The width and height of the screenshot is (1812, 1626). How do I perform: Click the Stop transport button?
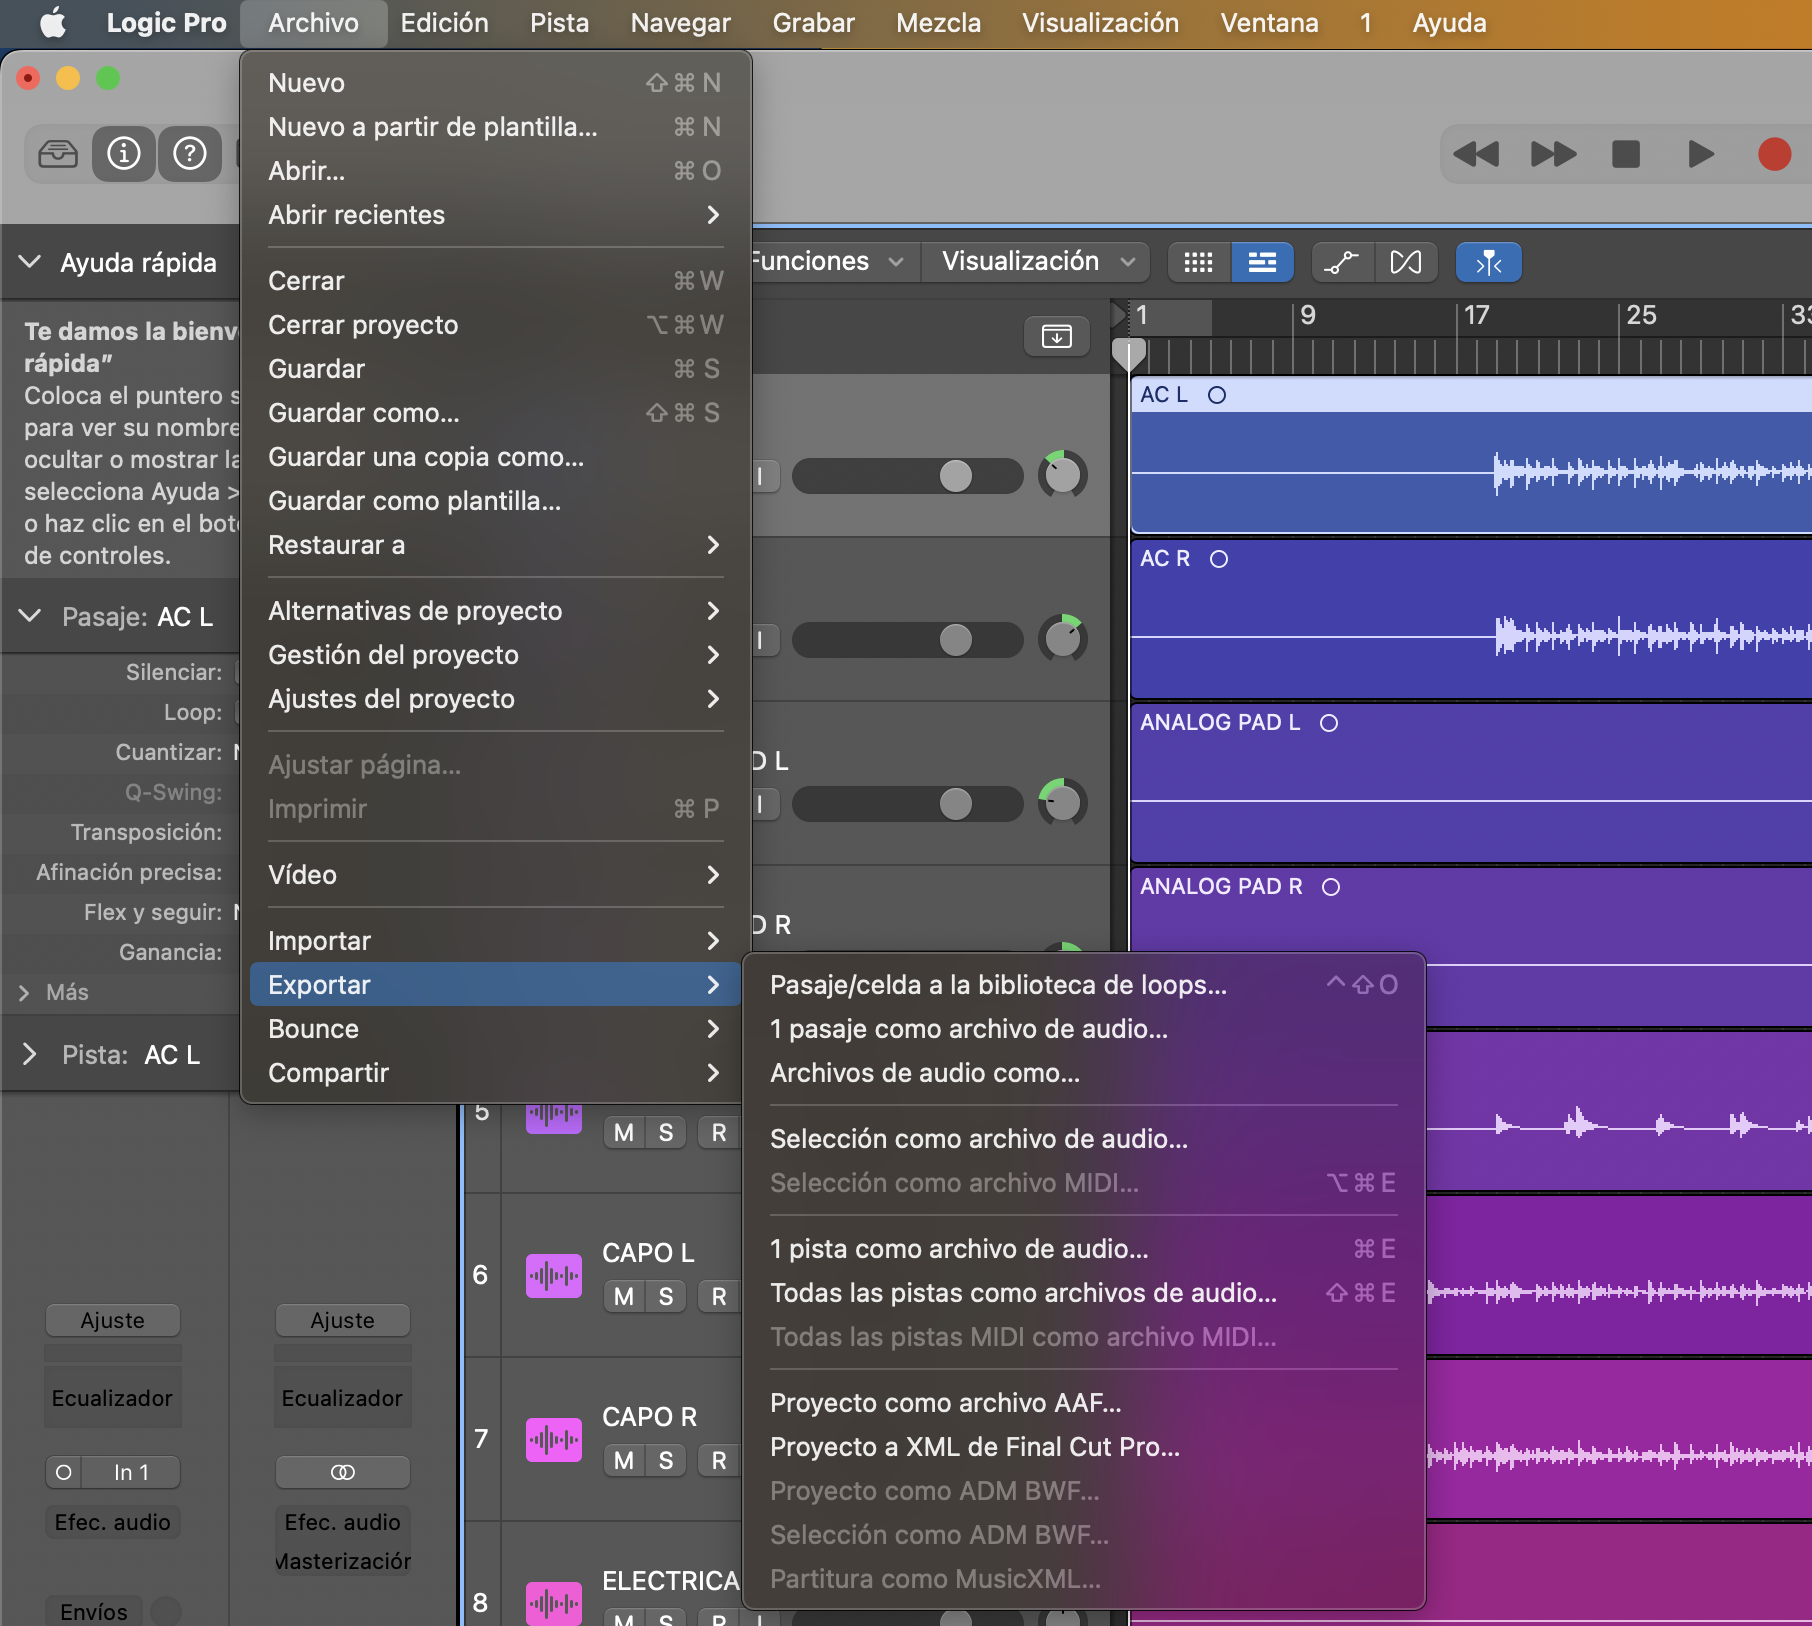pos(1626,154)
